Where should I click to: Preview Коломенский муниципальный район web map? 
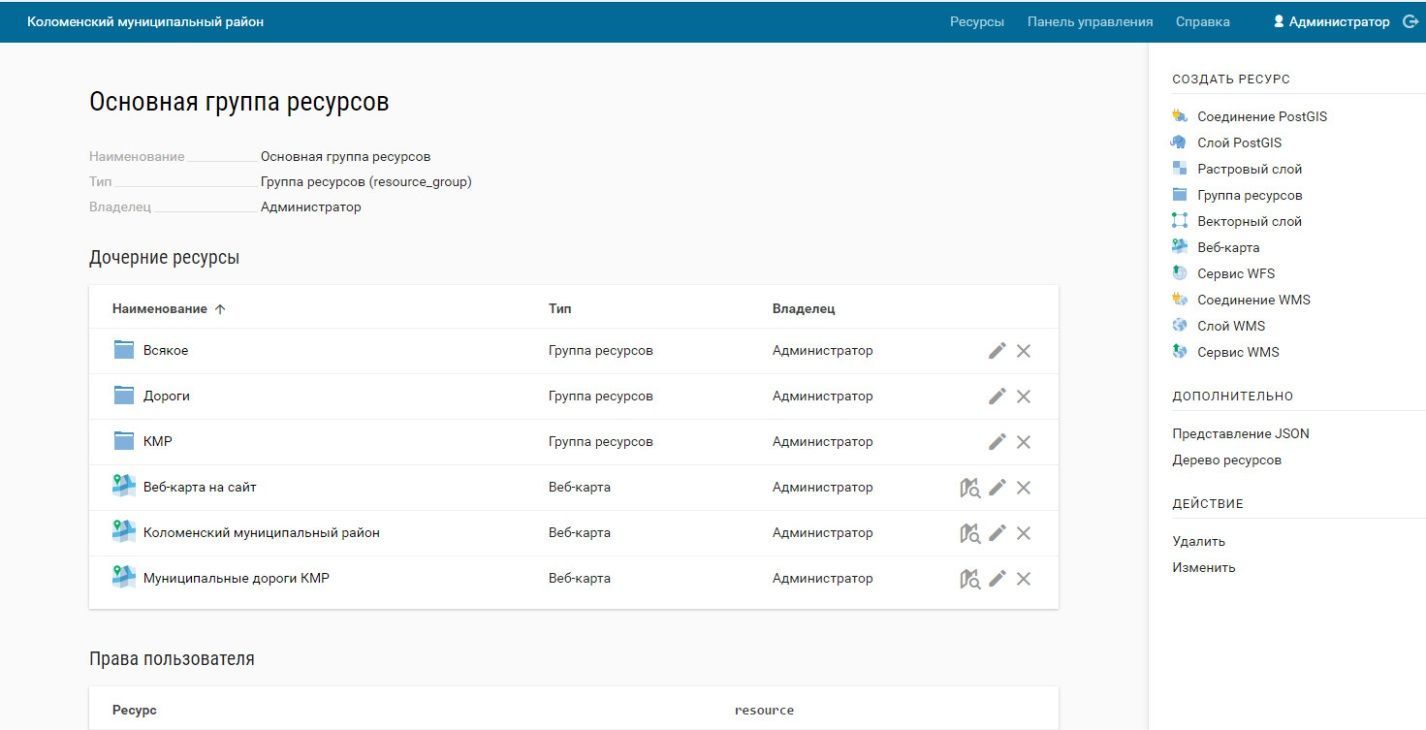[969, 533]
